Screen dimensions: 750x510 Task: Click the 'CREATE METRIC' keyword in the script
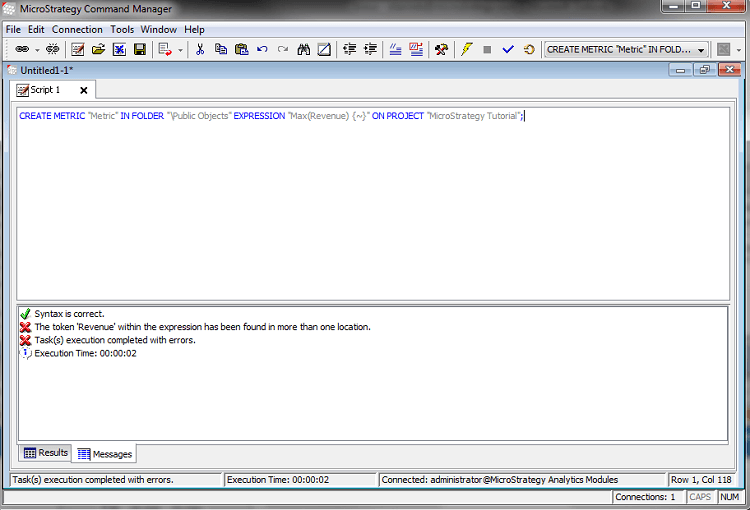52,116
